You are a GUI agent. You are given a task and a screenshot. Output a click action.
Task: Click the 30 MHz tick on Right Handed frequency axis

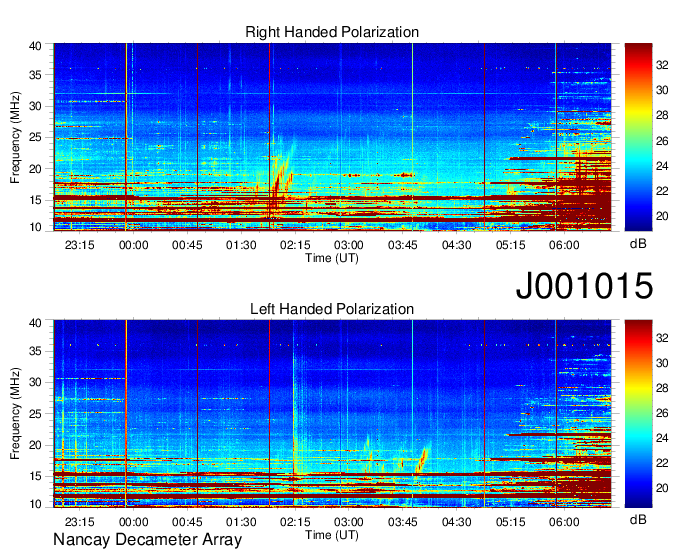click(x=35, y=106)
